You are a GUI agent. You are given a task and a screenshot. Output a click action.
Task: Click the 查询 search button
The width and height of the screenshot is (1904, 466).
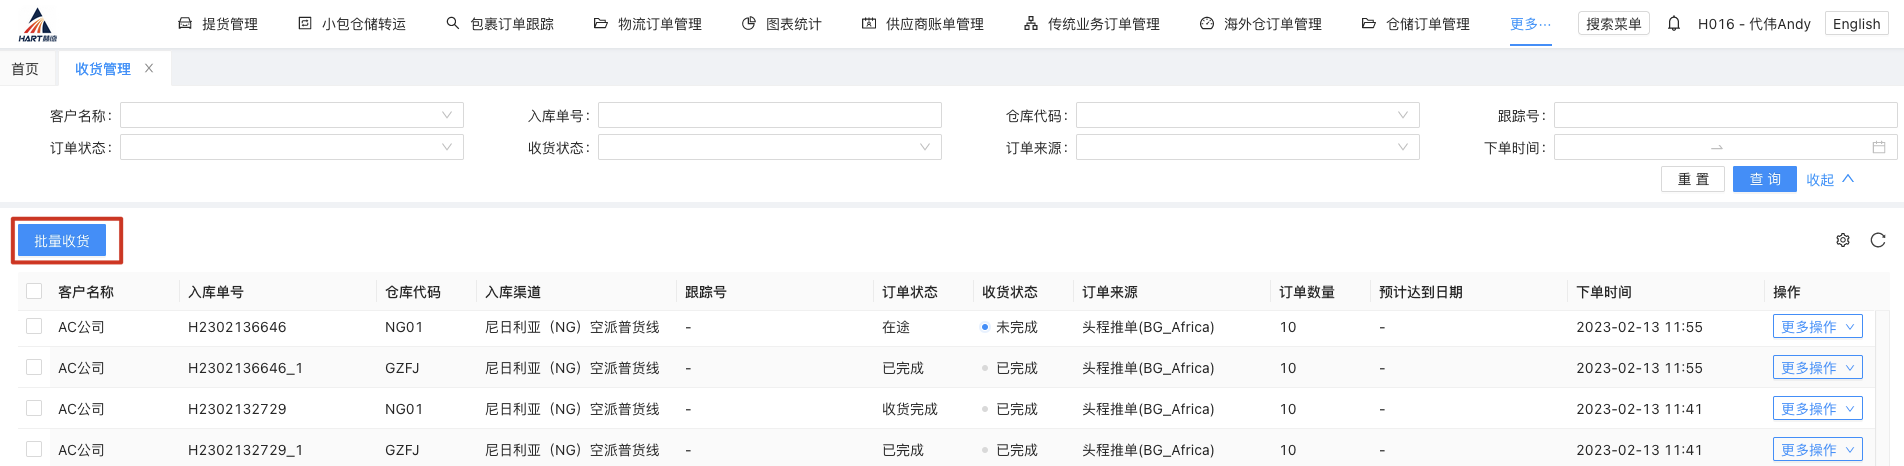pos(1764,179)
